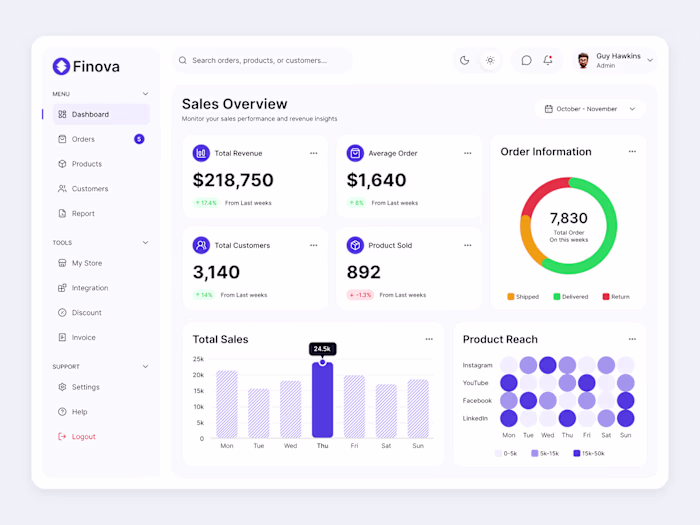Click the 15k-50k legend swatch
This screenshot has width=700, height=525.
pyautogui.click(x=577, y=453)
